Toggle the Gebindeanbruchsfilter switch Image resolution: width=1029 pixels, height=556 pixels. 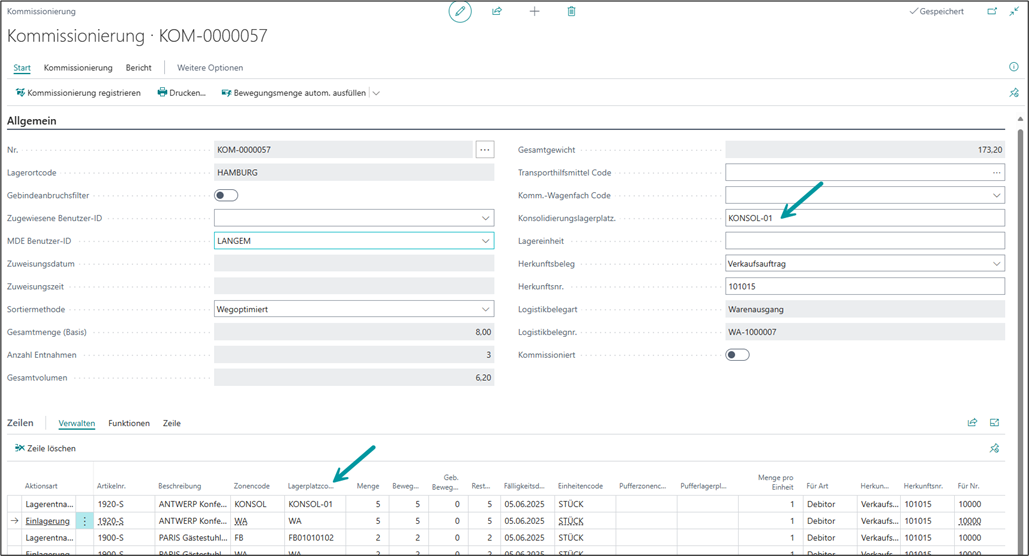(x=226, y=195)
